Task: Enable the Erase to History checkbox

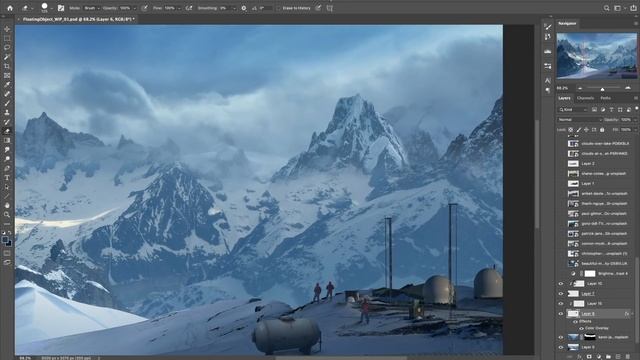Action: (279, 8)
